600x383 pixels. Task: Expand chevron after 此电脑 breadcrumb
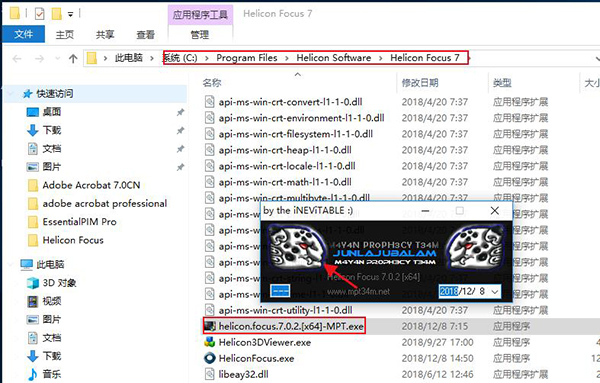coord(152,58)
